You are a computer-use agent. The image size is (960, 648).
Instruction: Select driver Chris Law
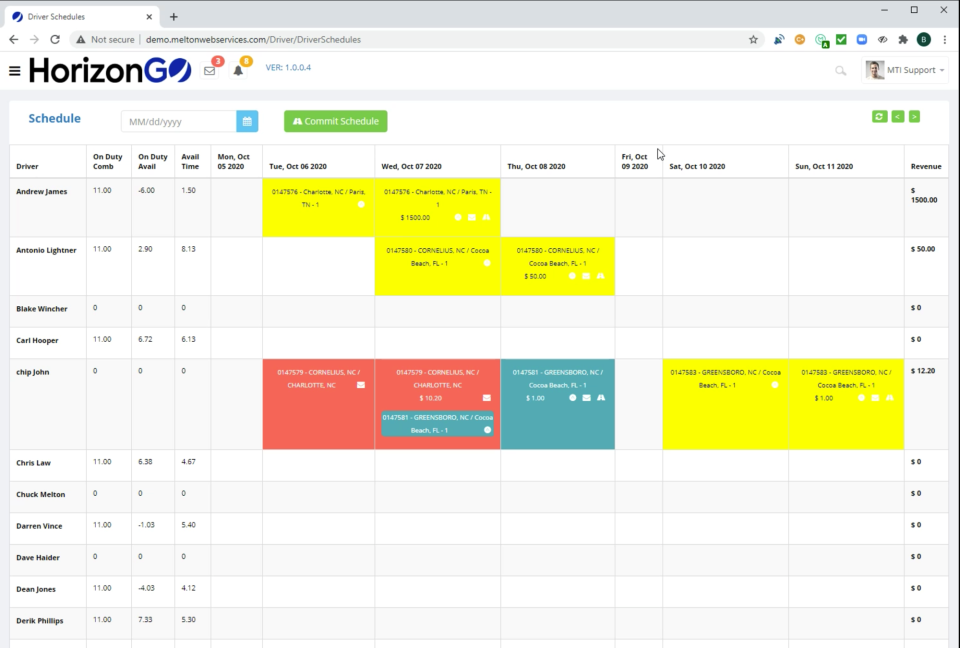33,463
